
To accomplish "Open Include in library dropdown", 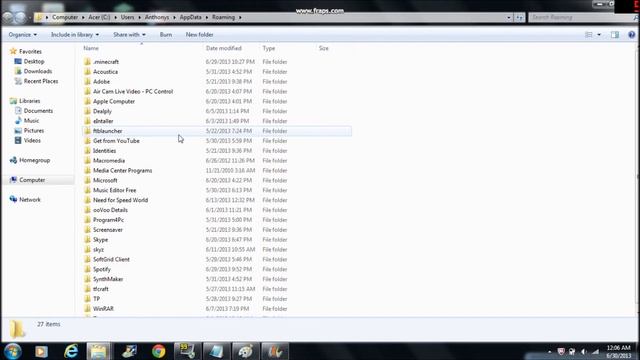I will tap(75, 35).
